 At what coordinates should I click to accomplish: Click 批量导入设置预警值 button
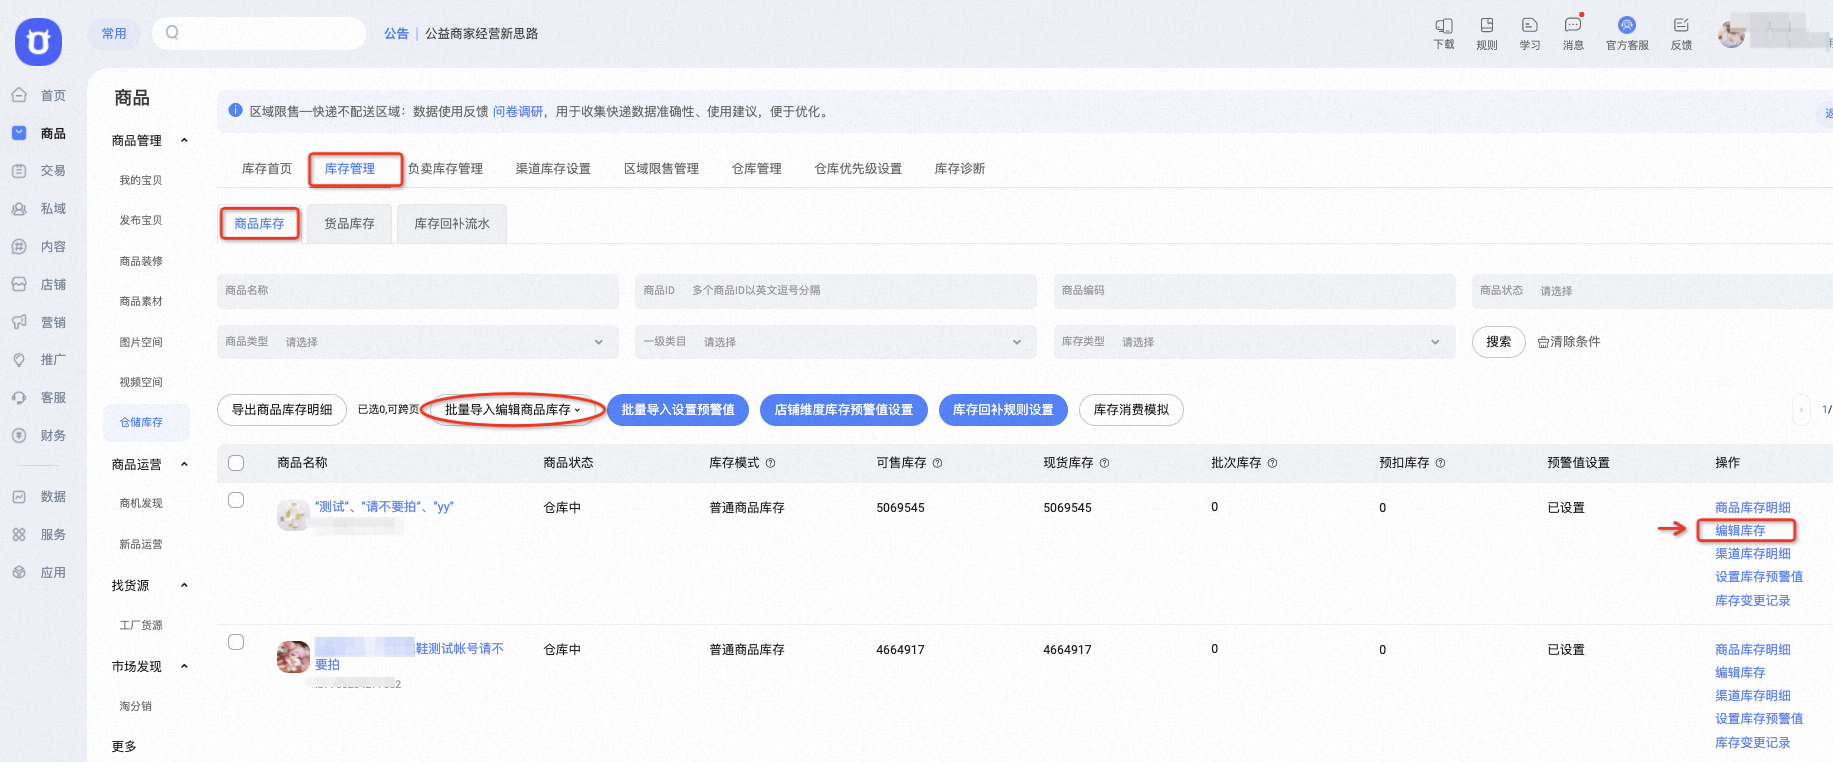click(678, 410)
